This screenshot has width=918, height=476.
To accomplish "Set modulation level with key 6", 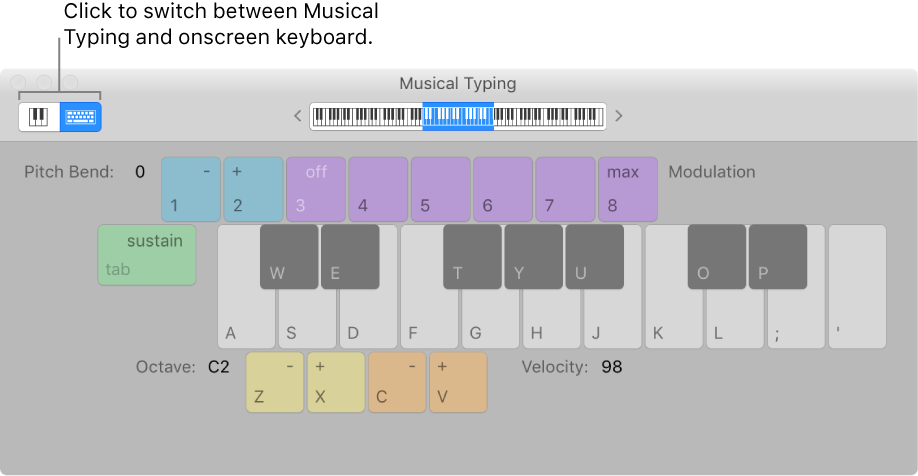I will click(503, 189).
